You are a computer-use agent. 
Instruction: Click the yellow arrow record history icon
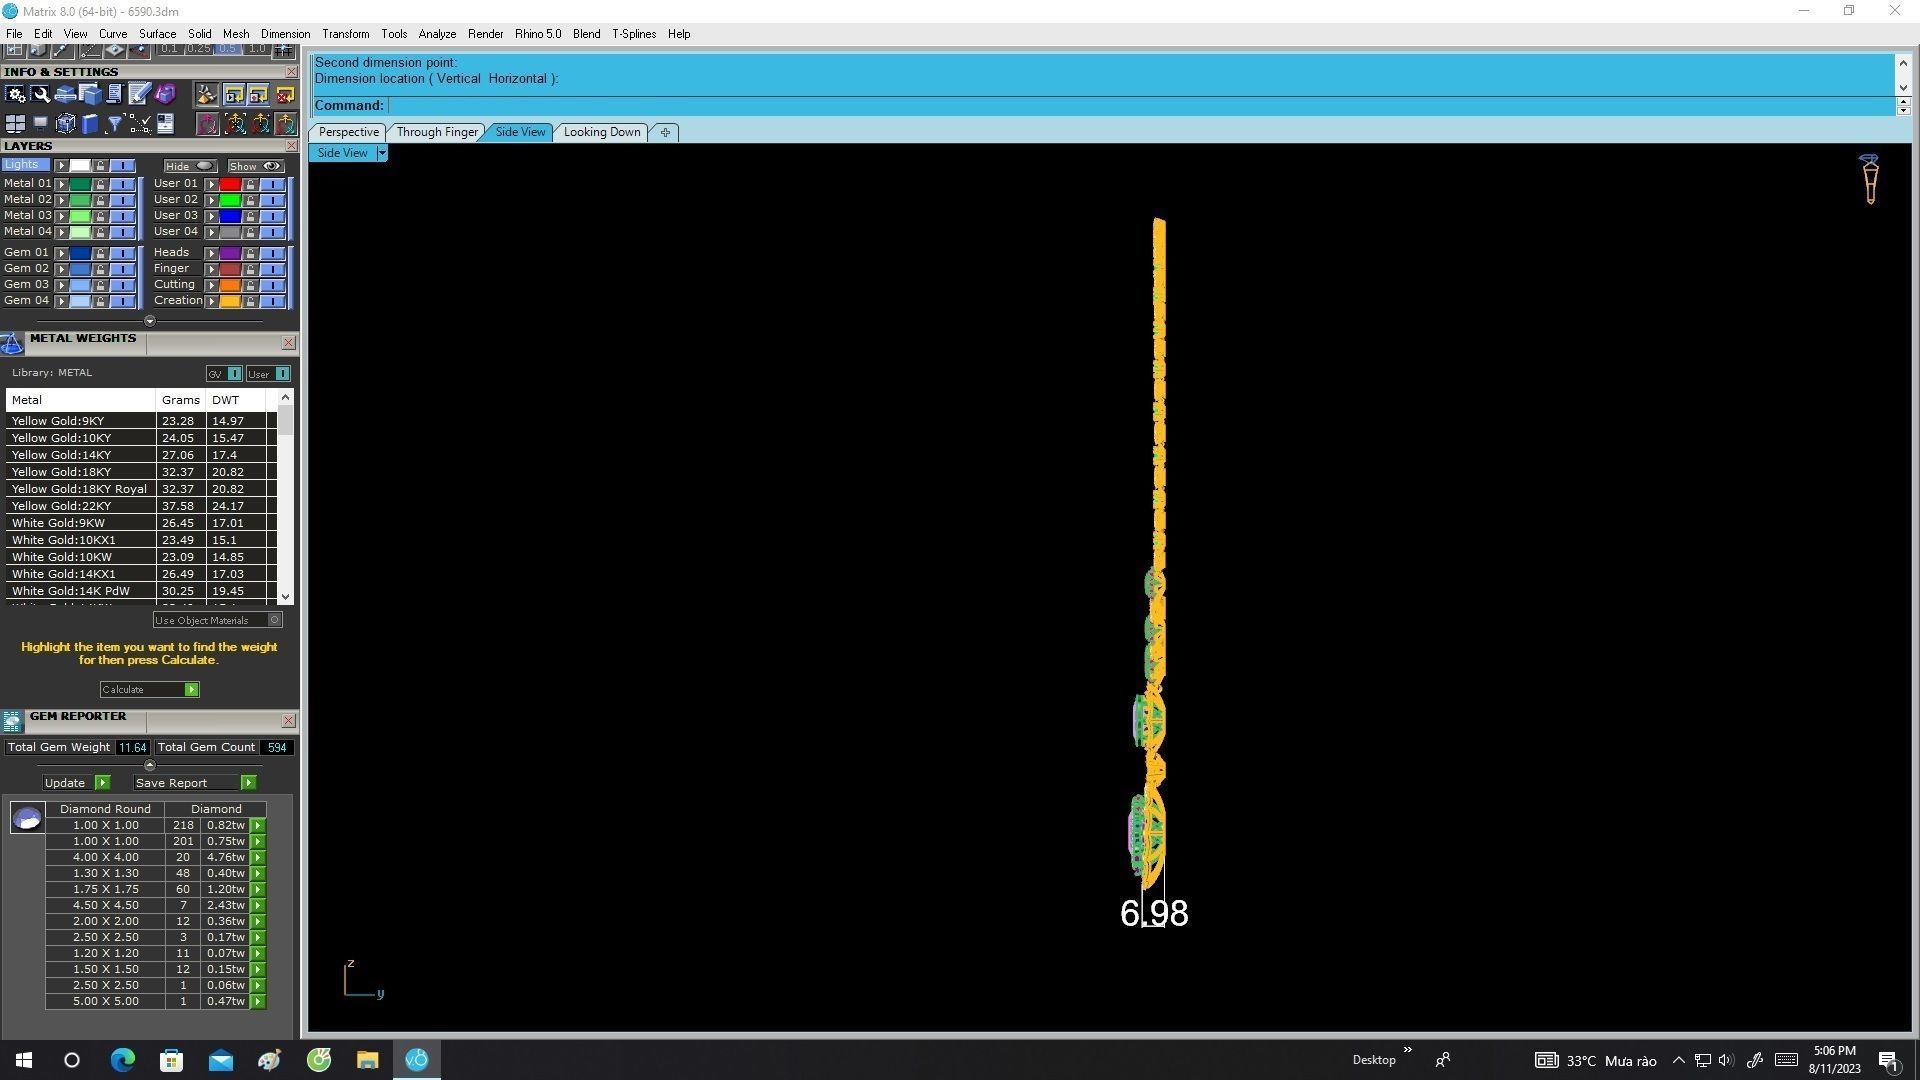coord(258,95)
